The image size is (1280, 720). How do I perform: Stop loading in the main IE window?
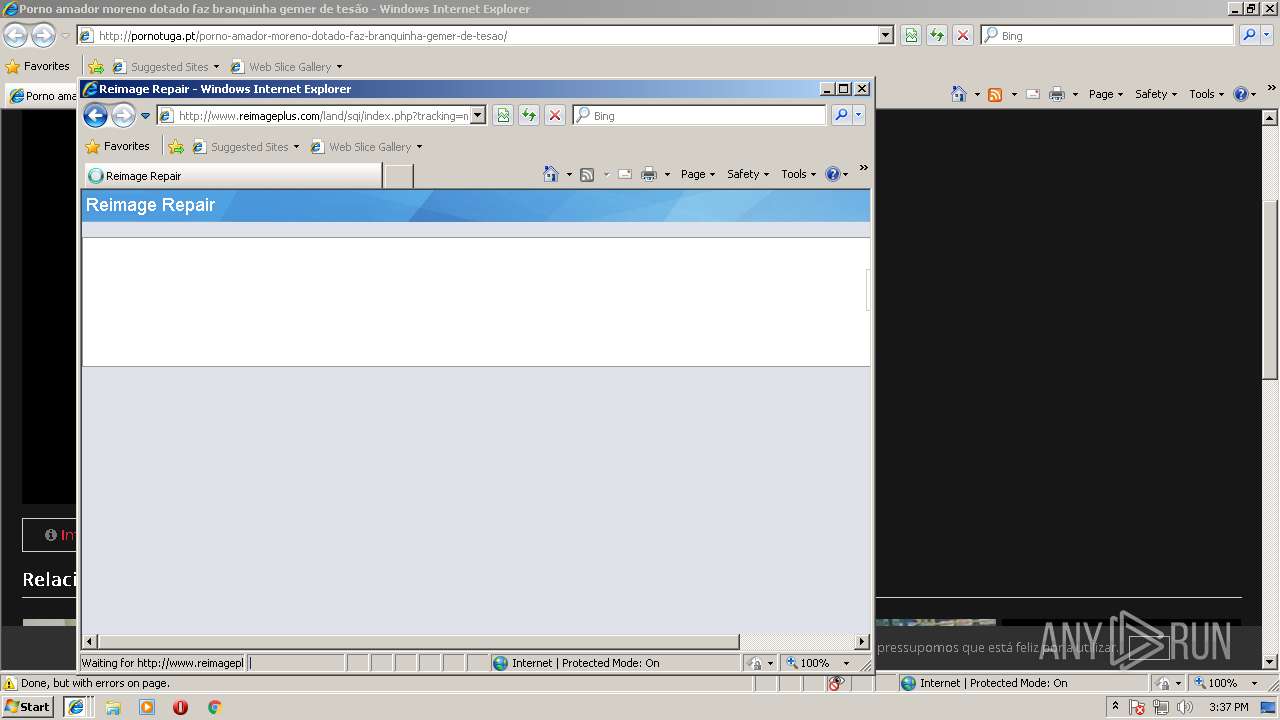[x=963, y=36]
